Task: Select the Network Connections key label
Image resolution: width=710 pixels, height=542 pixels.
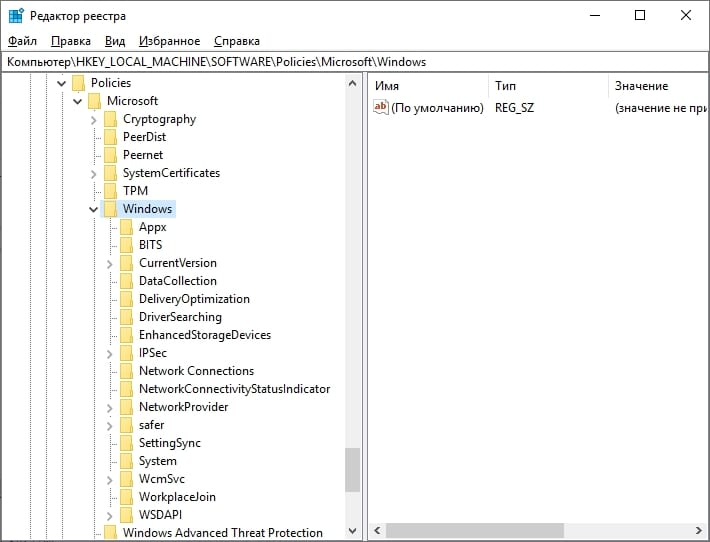Action: coord(197,371)
